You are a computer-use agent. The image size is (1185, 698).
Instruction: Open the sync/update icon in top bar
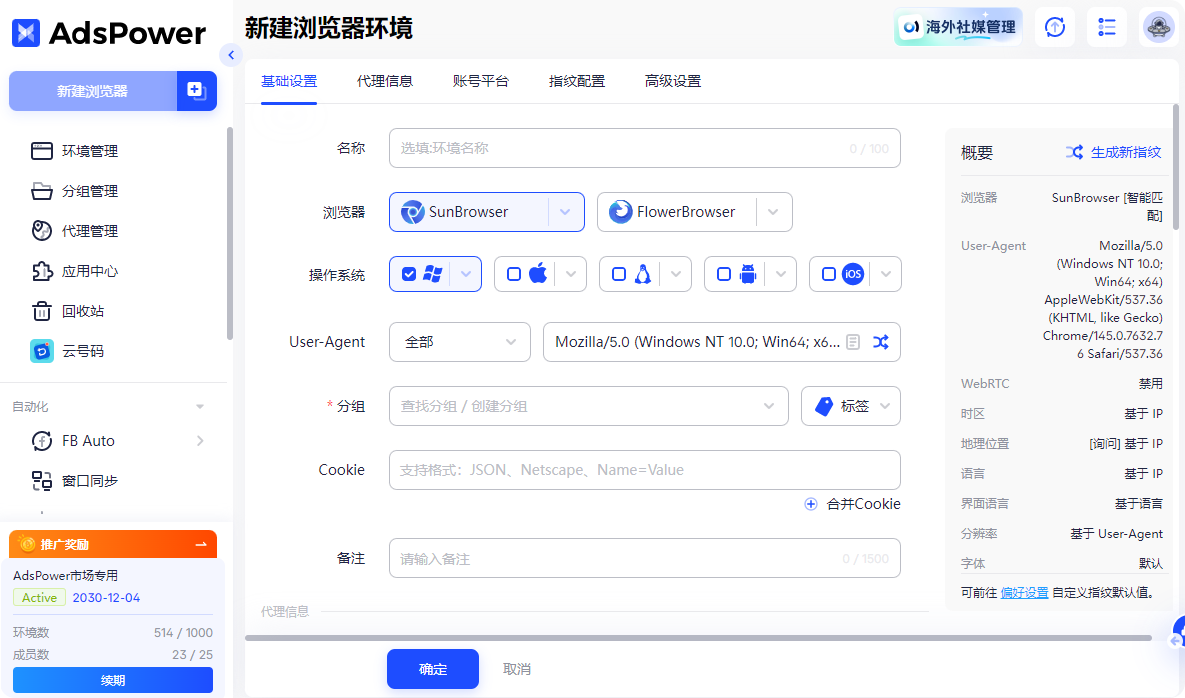coord(1054,27)
